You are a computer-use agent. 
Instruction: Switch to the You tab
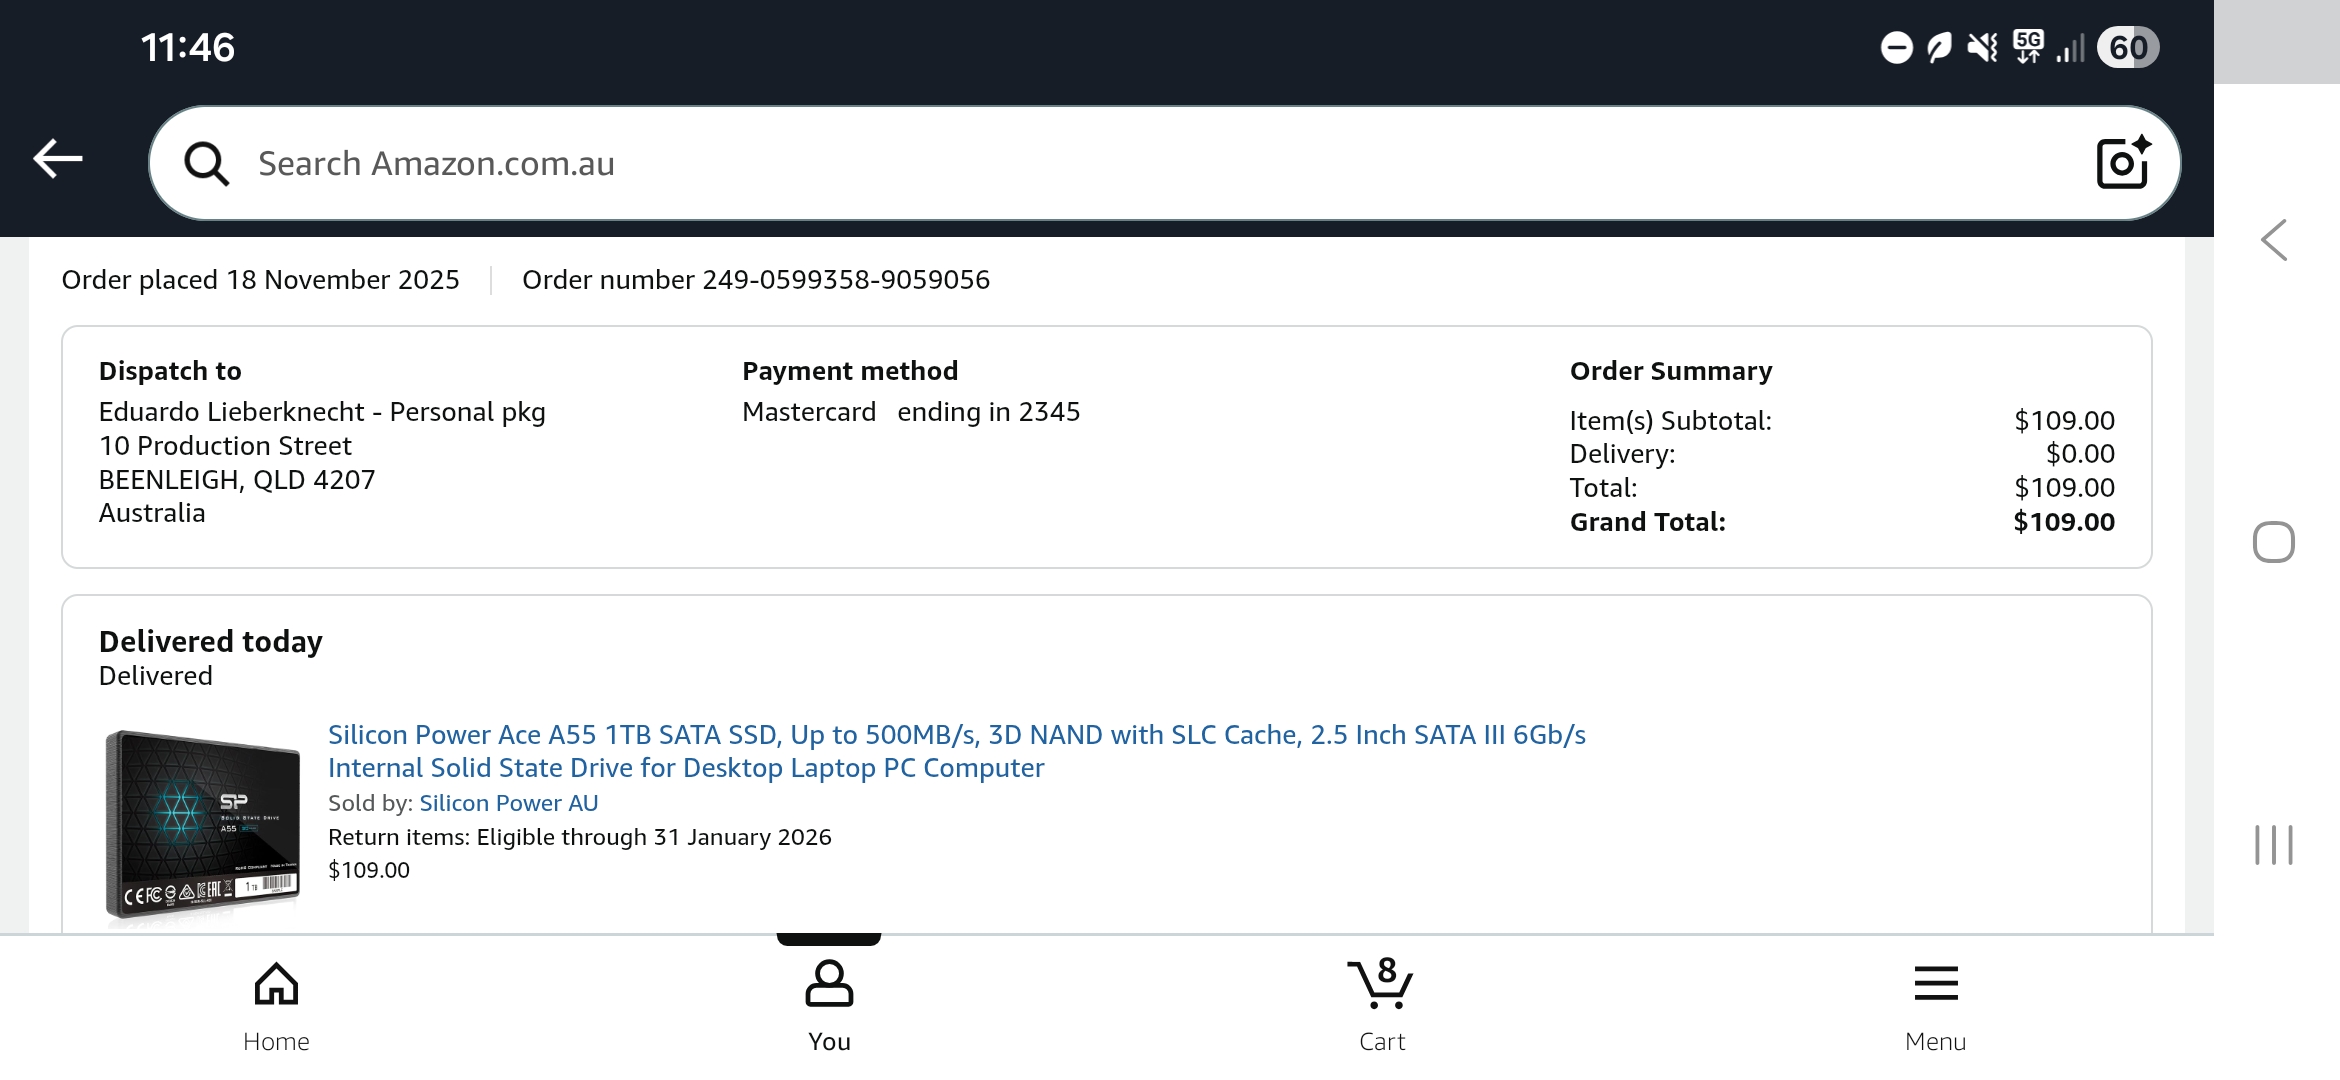click(x=829, y=1003)
